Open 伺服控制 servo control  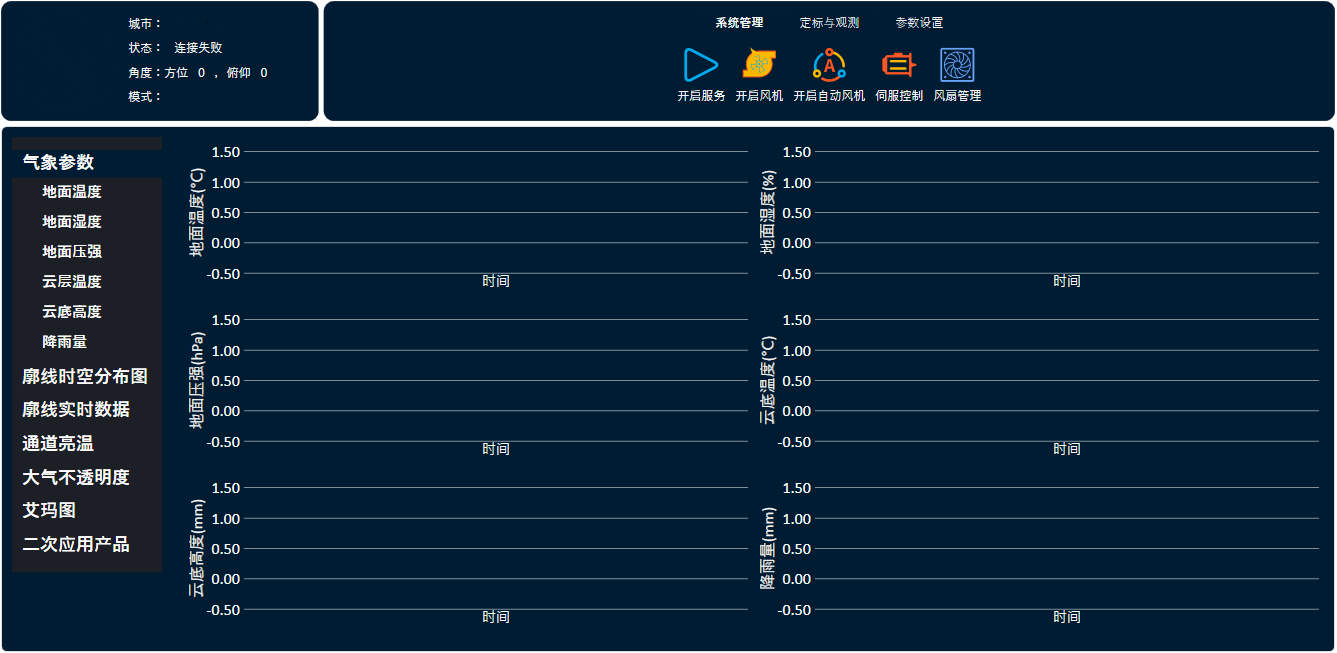click(897, 66)
